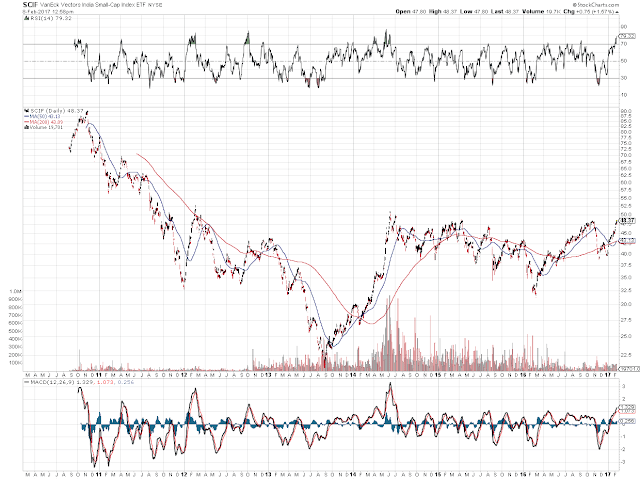Click the Last 48.37 header value
The height and width of the screenshot is (479, 640).
[505, 11]
